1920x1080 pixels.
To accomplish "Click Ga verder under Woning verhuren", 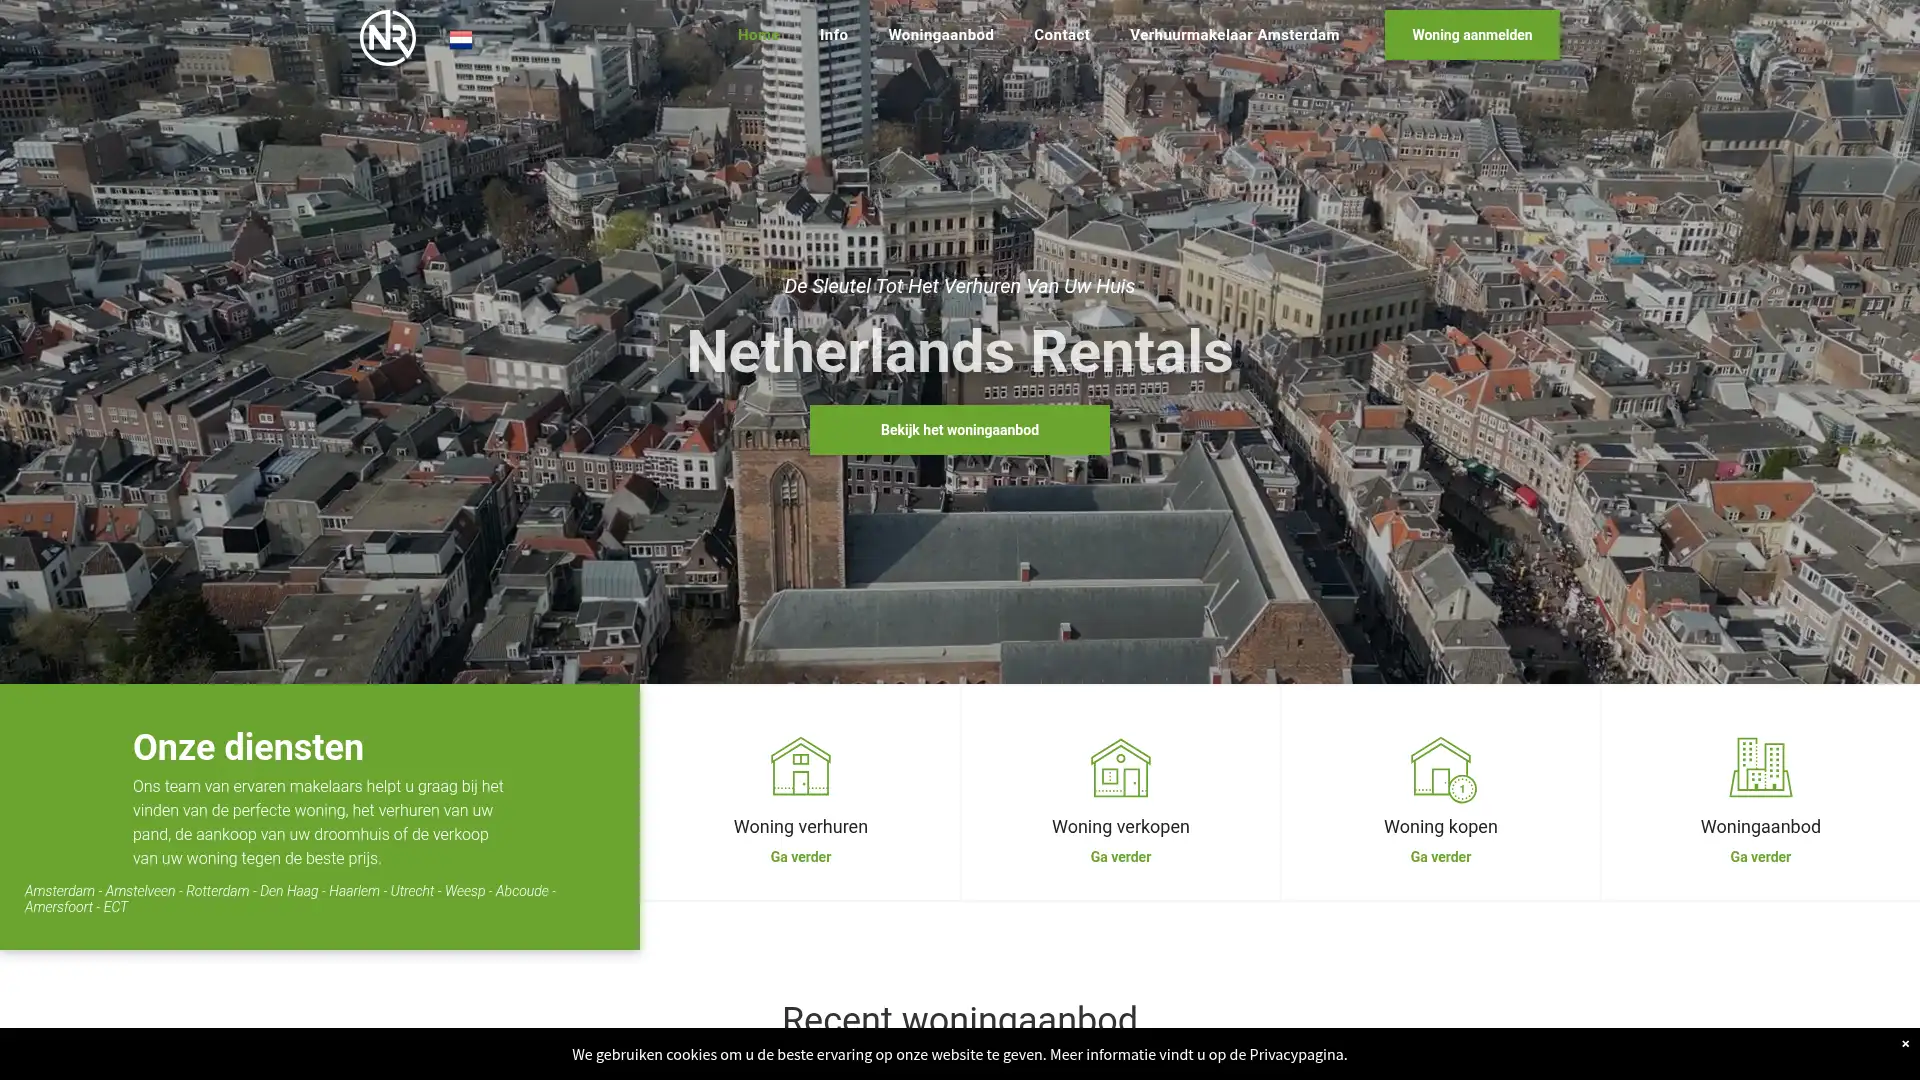I will coord(800,856).
